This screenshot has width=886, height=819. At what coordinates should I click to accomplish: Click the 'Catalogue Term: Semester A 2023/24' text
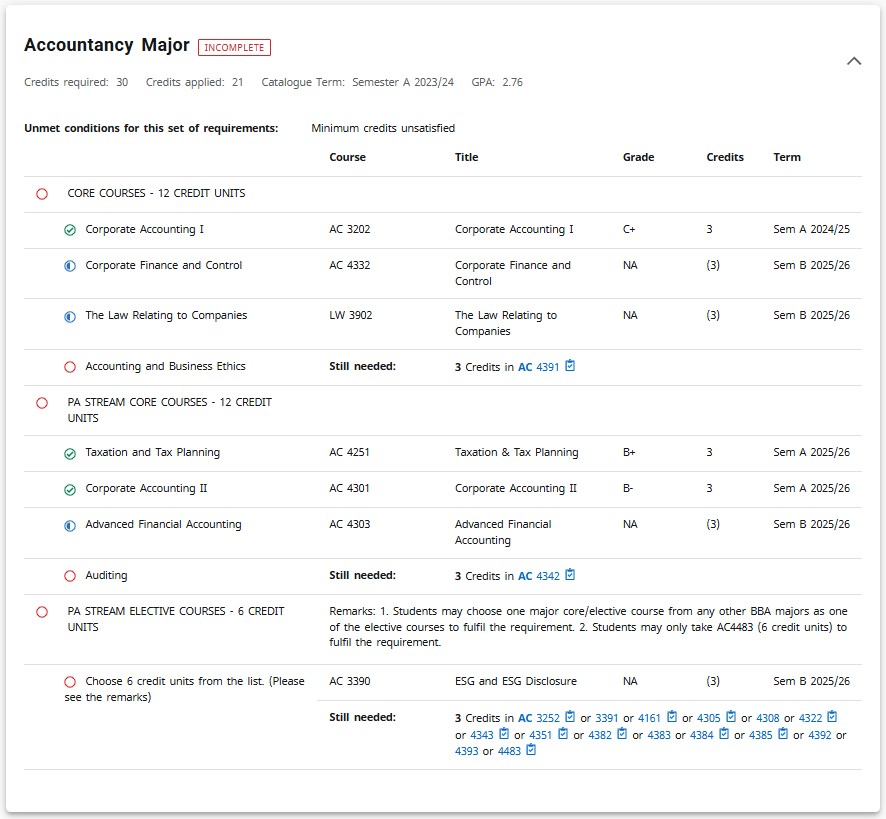pyautogui.click(x=357, y=83)
